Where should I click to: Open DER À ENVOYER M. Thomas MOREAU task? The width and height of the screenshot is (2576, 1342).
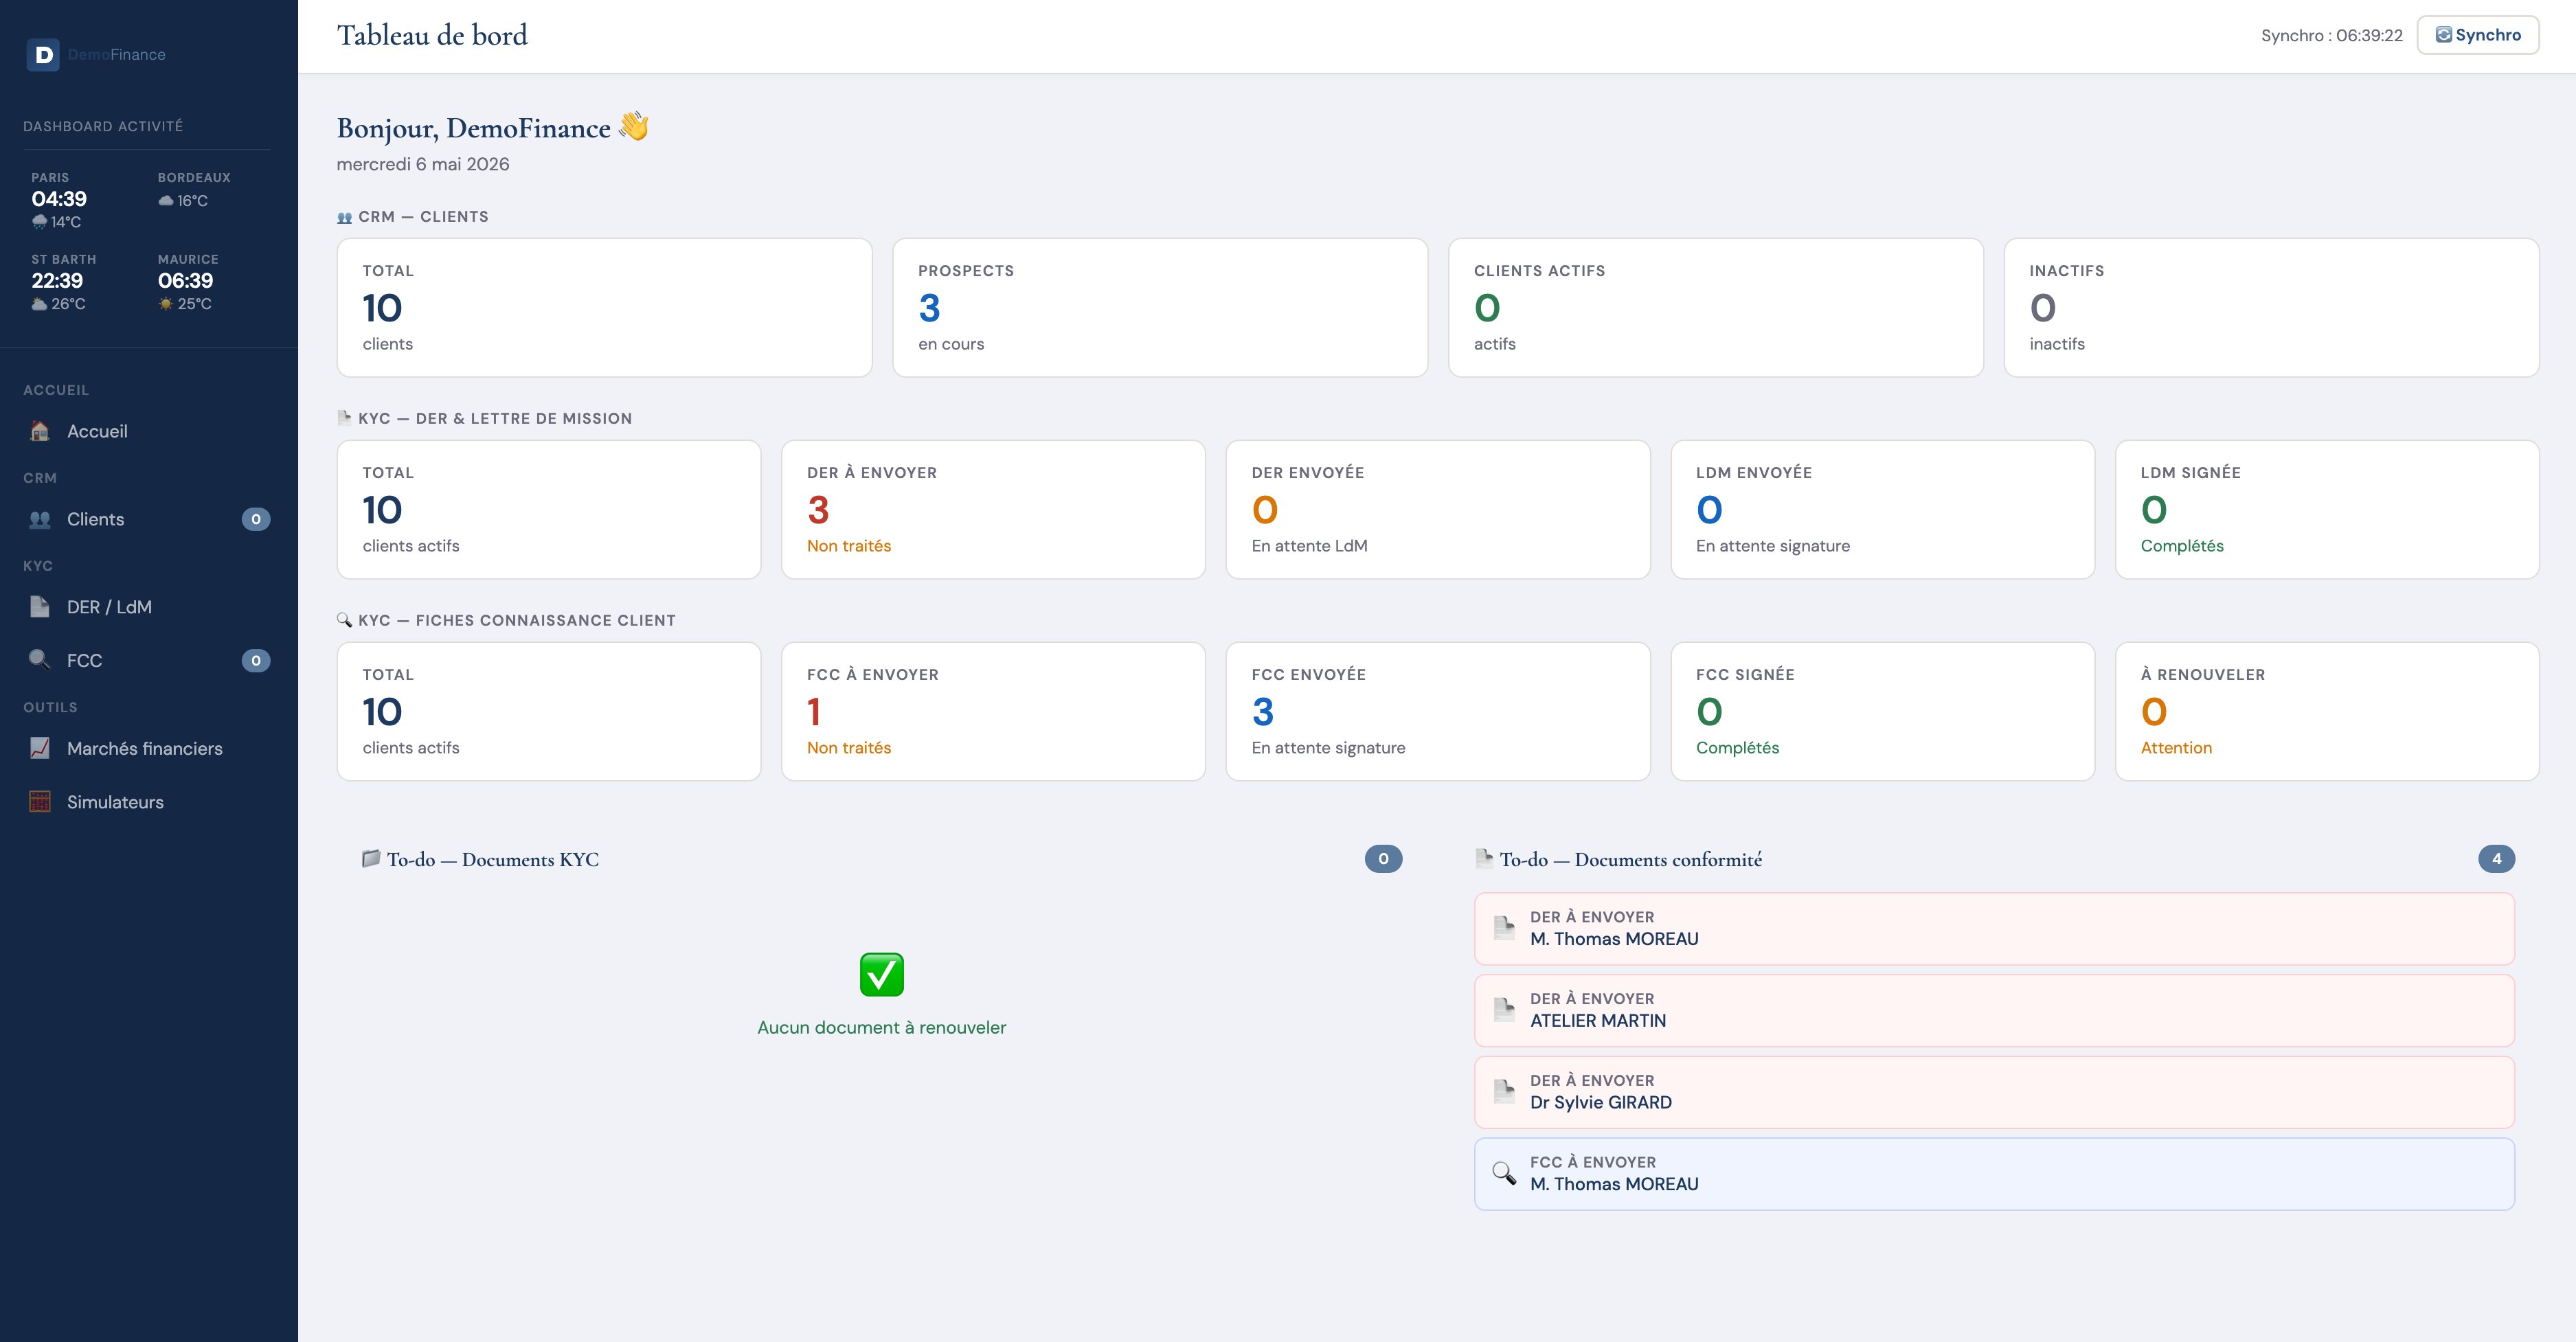click(1994, 929)
